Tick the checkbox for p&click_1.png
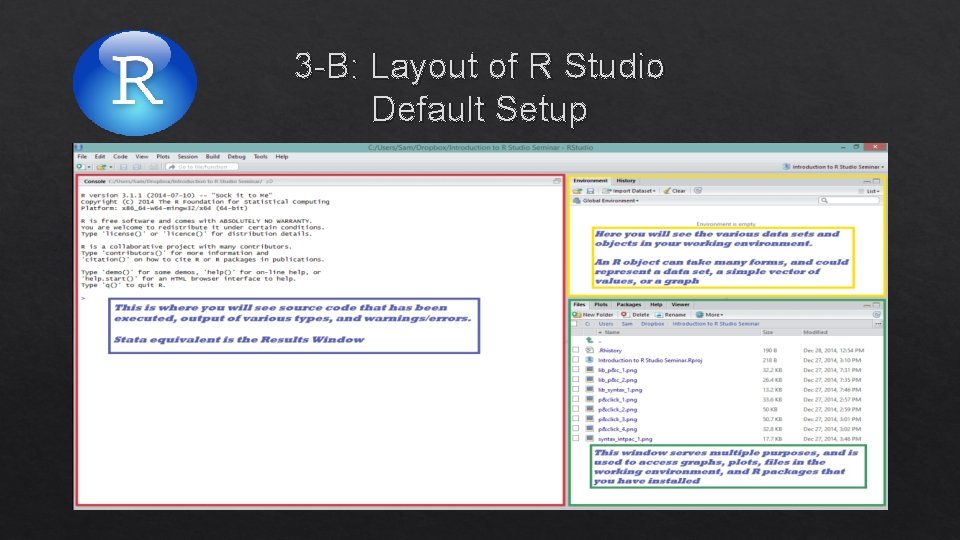960x540 pixels. 576,399
